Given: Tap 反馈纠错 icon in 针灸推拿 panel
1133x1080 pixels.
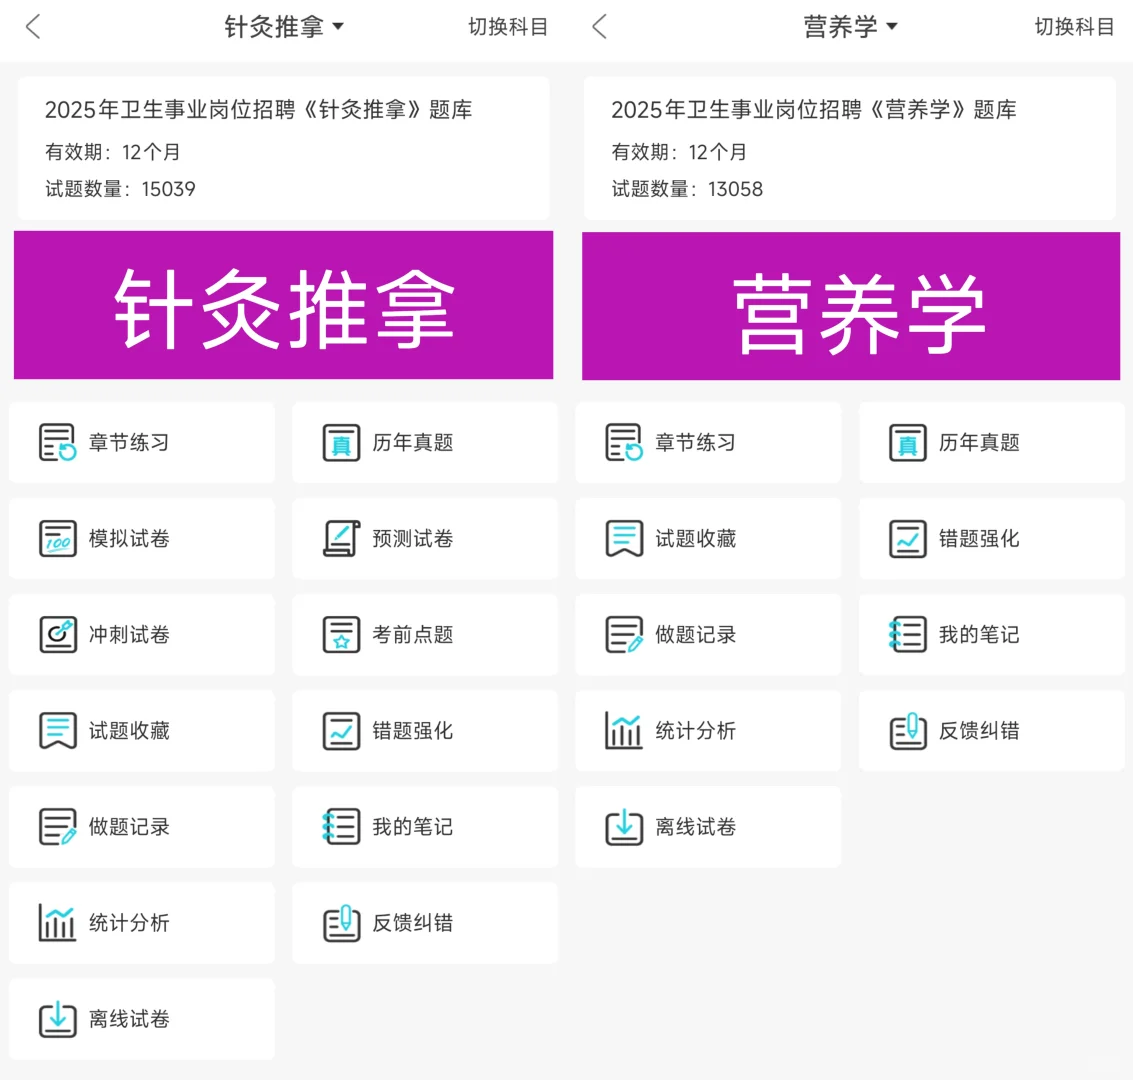Looking at the screenshot, I should click(x=341, y=923).
